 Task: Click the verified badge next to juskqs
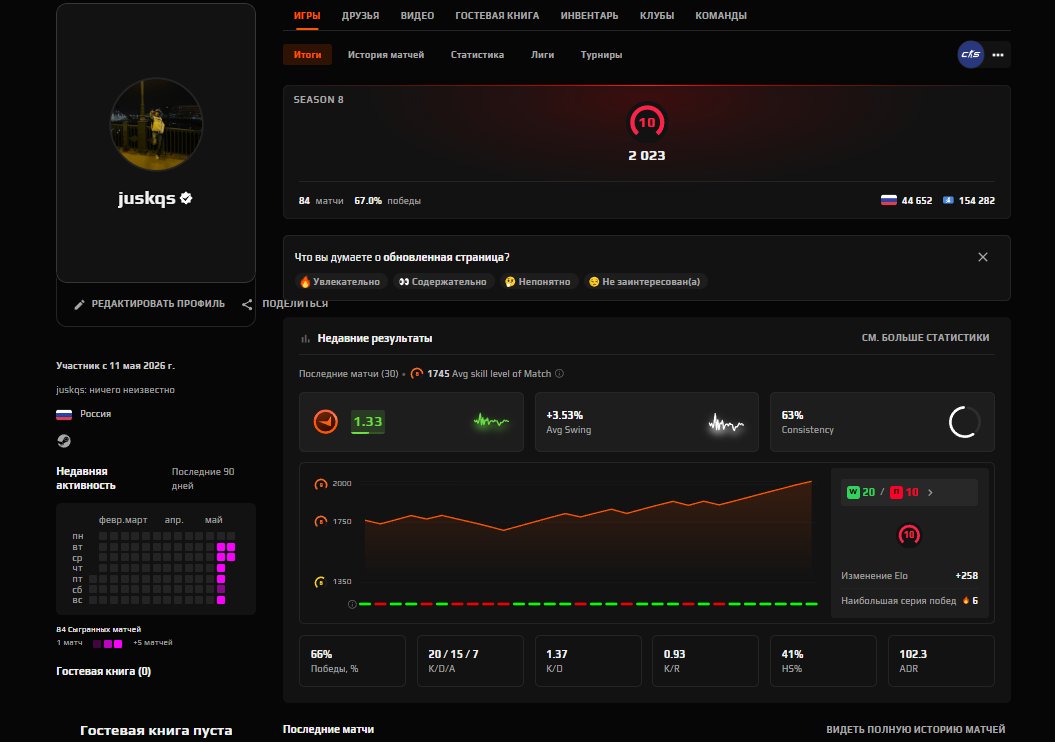click(x=186, y=198)
